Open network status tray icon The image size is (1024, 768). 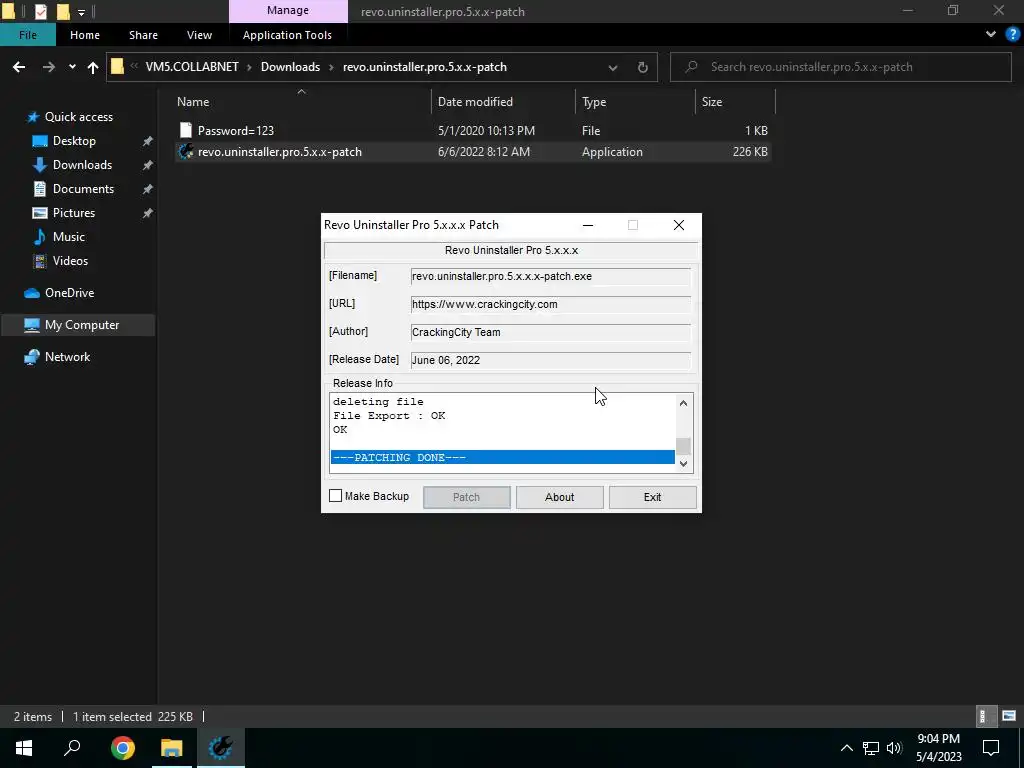871,748
